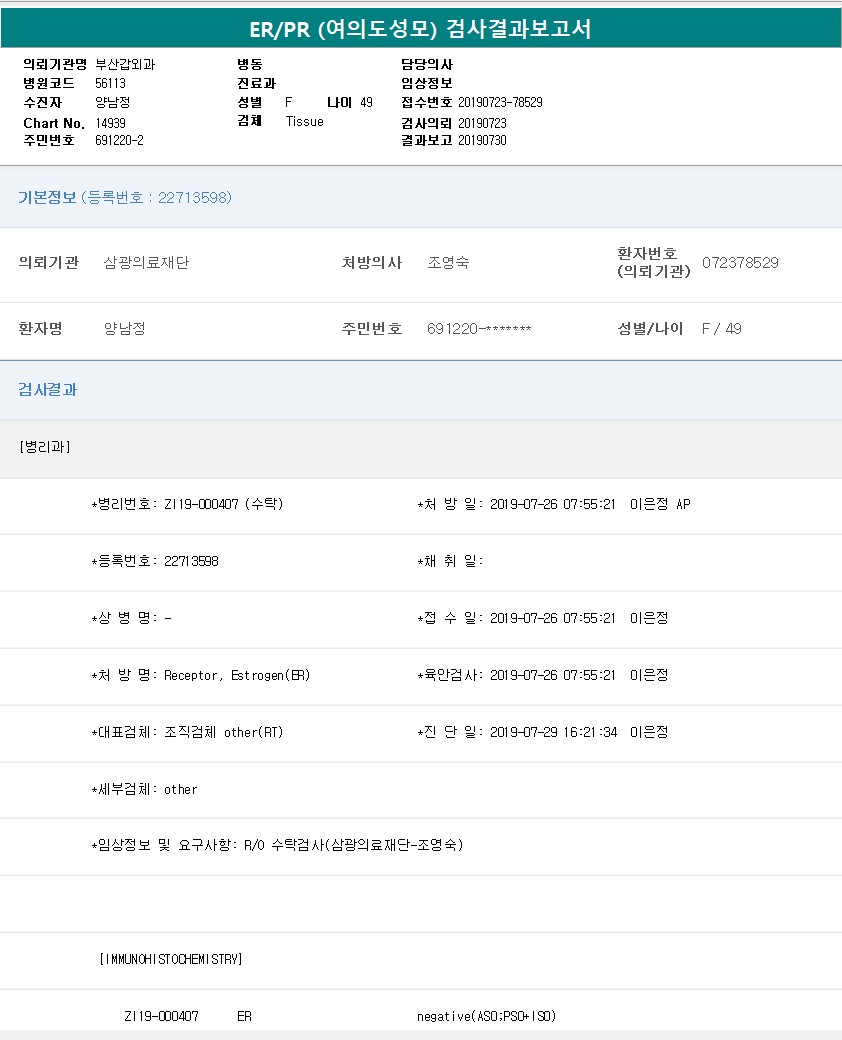Screen dimensions: 842x1040
Task: Click the 접수번호 value 20190723-78529
Action: click(500, 103)
